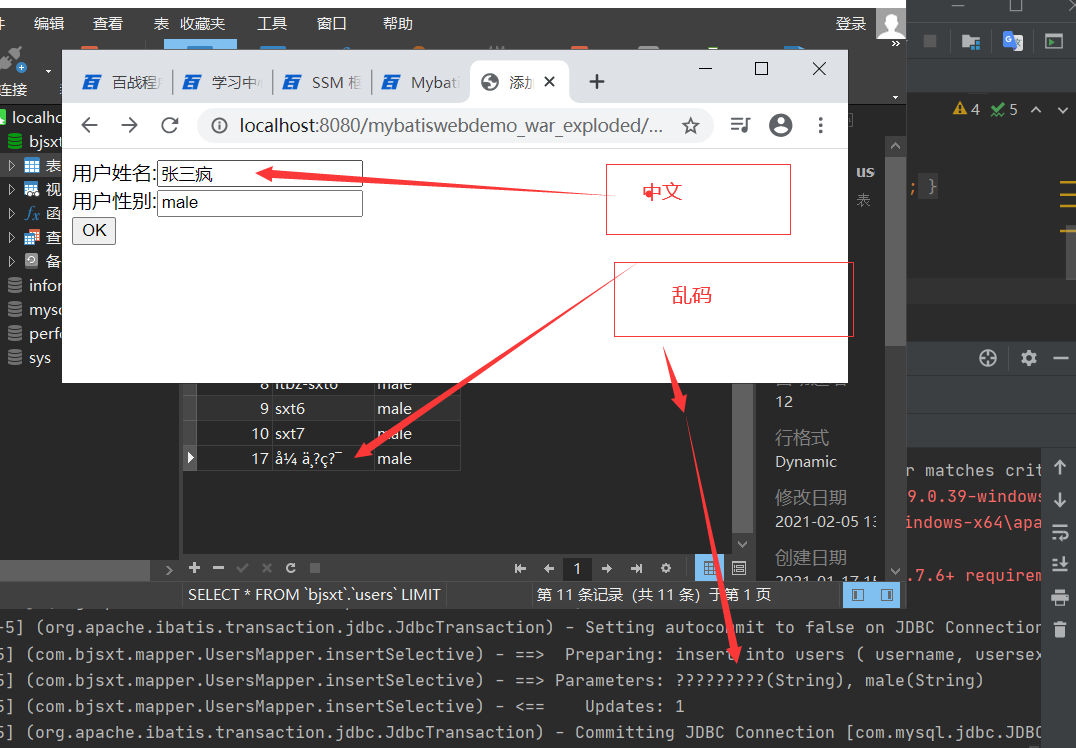Open the browser media control icon
The image size is (1076, 748).
740,125
